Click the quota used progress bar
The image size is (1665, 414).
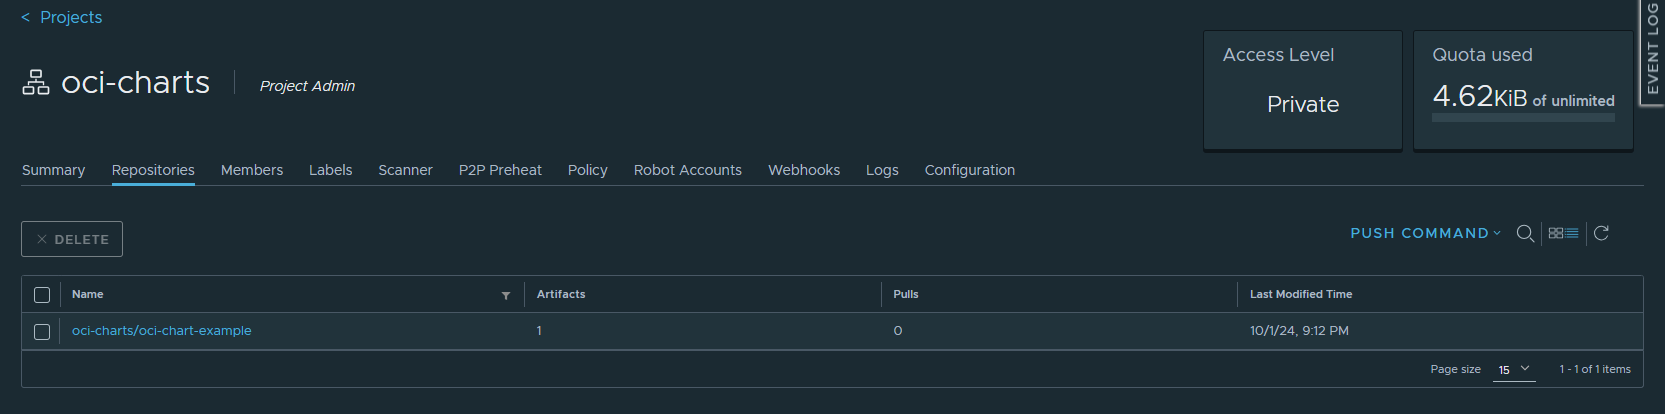(1522, 118)
